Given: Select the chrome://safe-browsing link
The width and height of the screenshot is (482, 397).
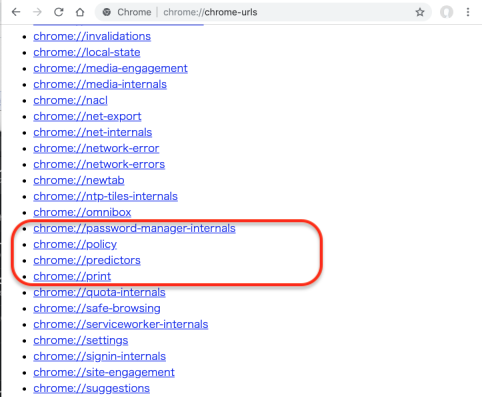Looking at the screenshot, I should 97,308.
